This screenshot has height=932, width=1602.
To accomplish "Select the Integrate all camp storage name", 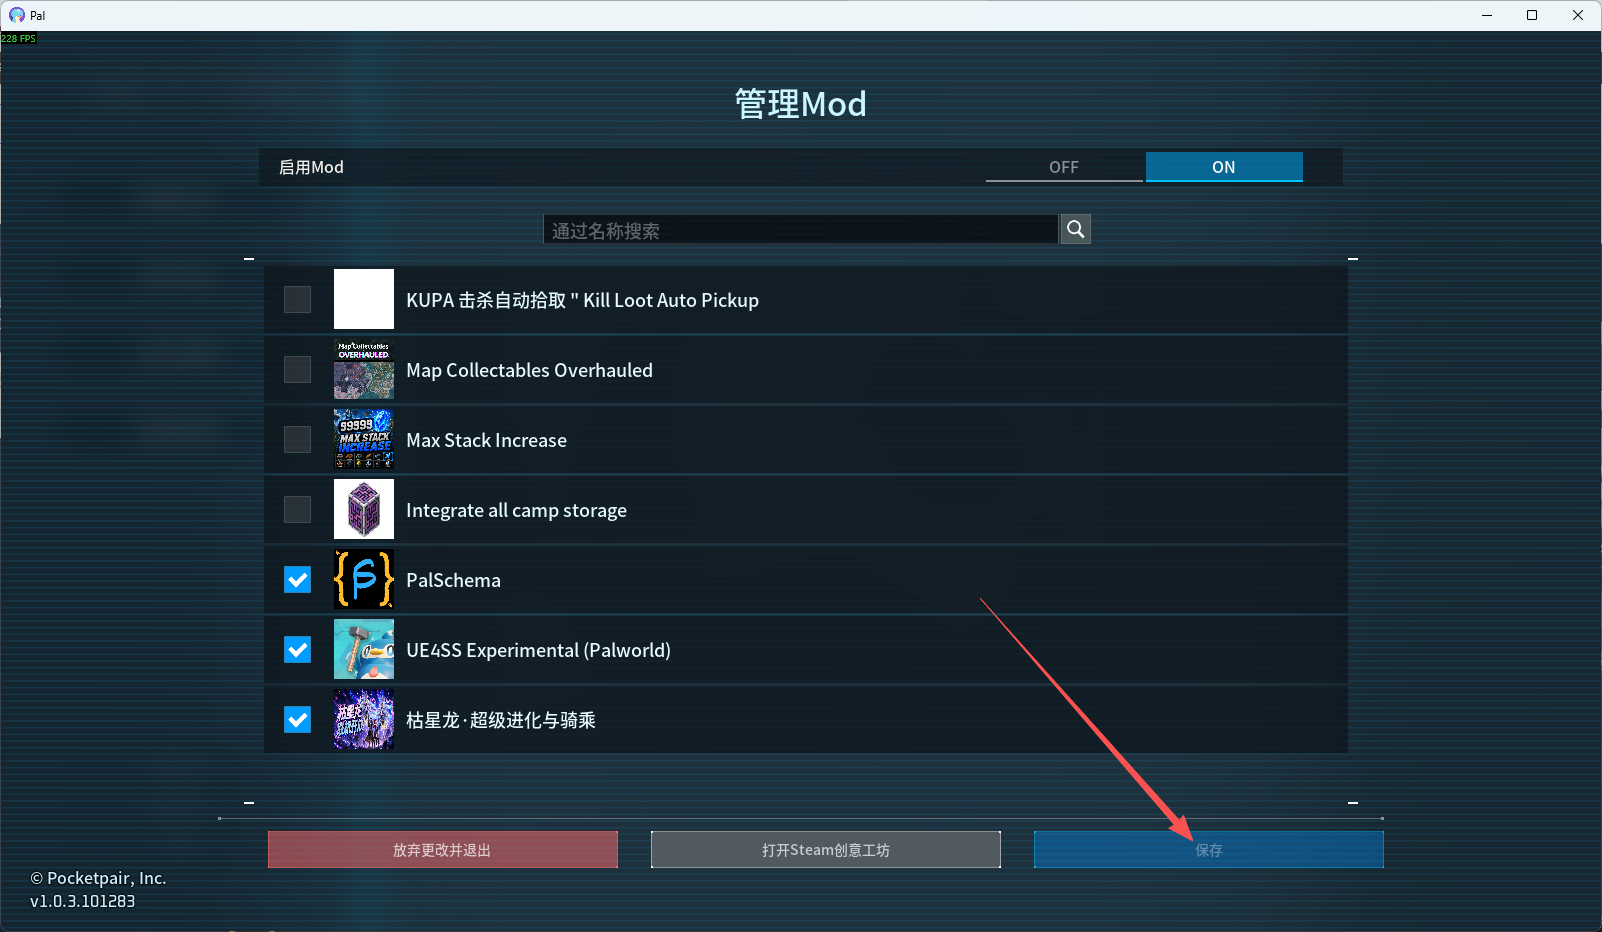I will (516, 510).
